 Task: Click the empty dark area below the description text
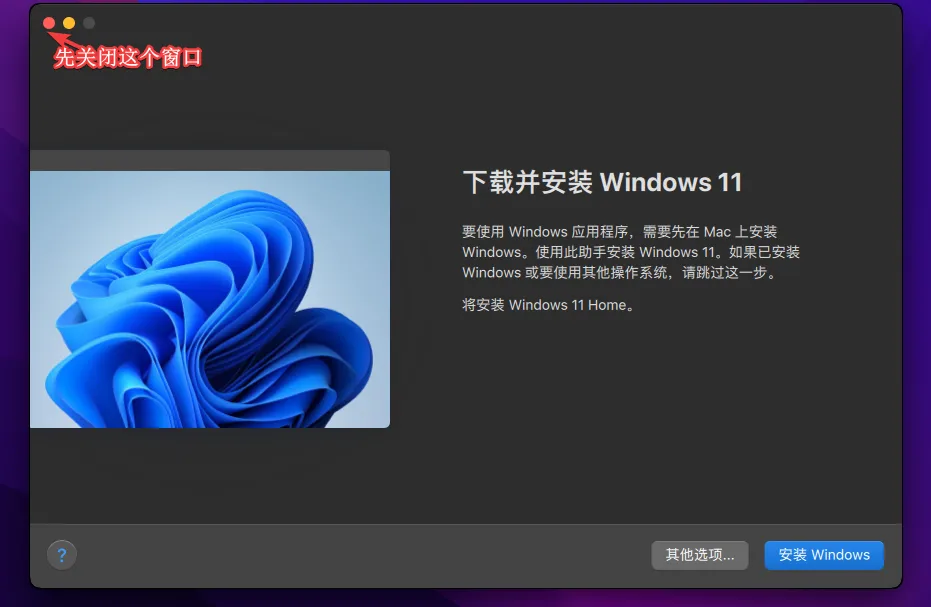640,420
